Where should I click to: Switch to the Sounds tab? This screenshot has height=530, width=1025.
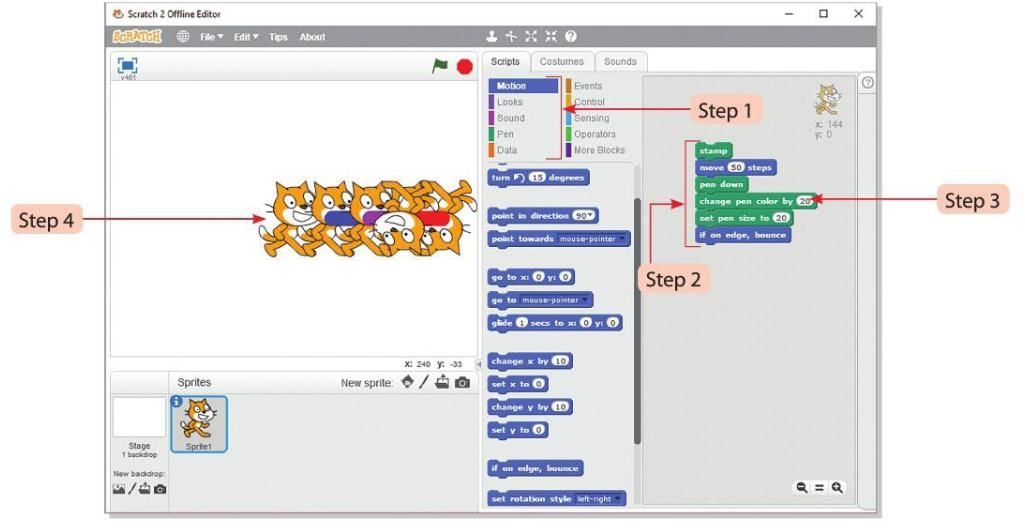click(x=620, y=62)
